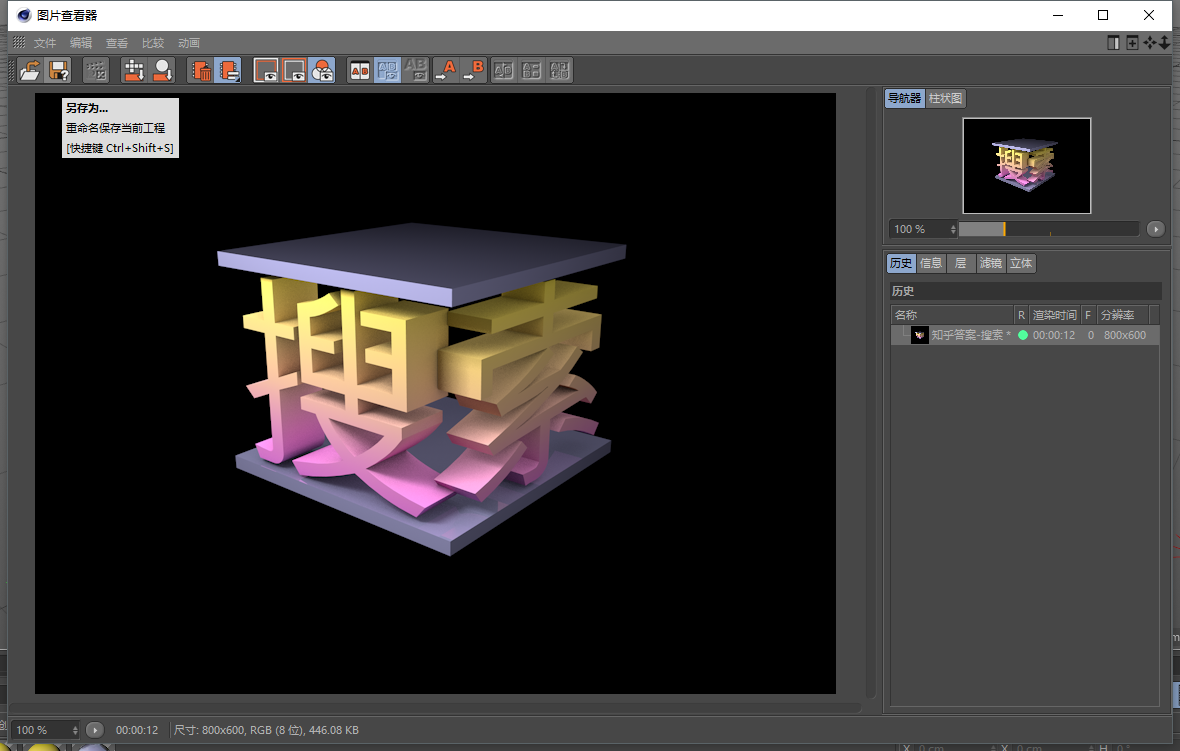Open the 比较 menu

pyautogui.click(x=153, y=43)
